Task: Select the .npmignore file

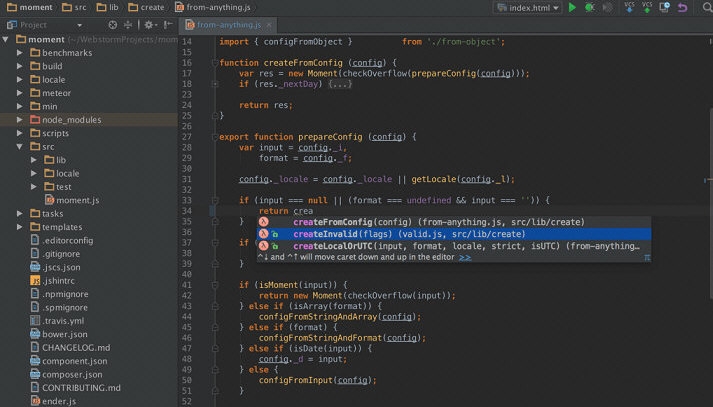Action: pos(59,294)
